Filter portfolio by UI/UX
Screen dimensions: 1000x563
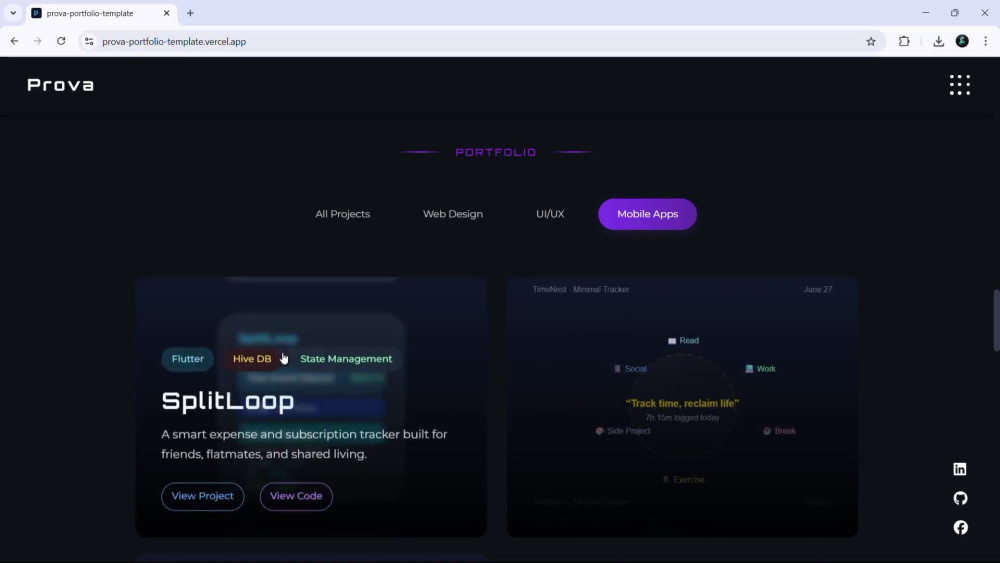(x=550, y=214)
